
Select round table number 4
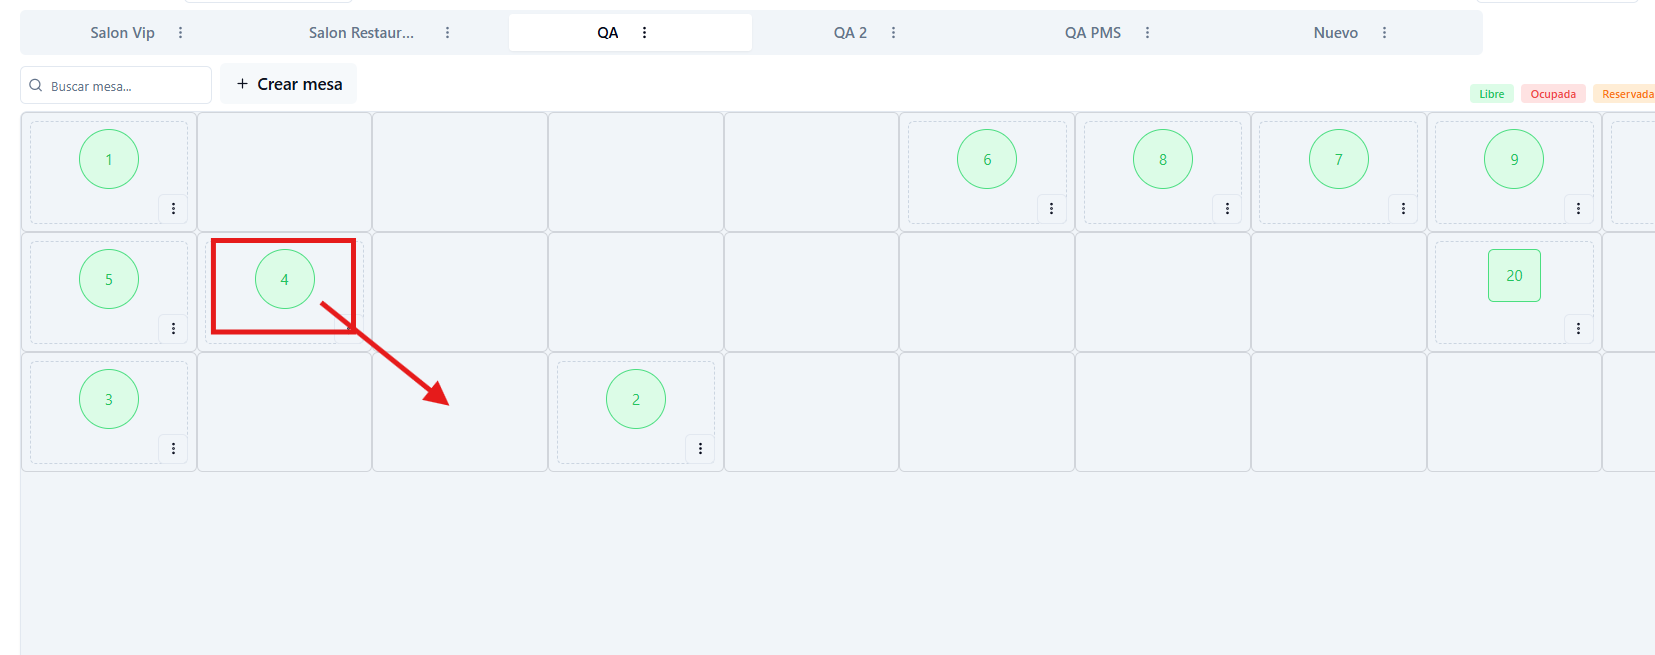285,279
